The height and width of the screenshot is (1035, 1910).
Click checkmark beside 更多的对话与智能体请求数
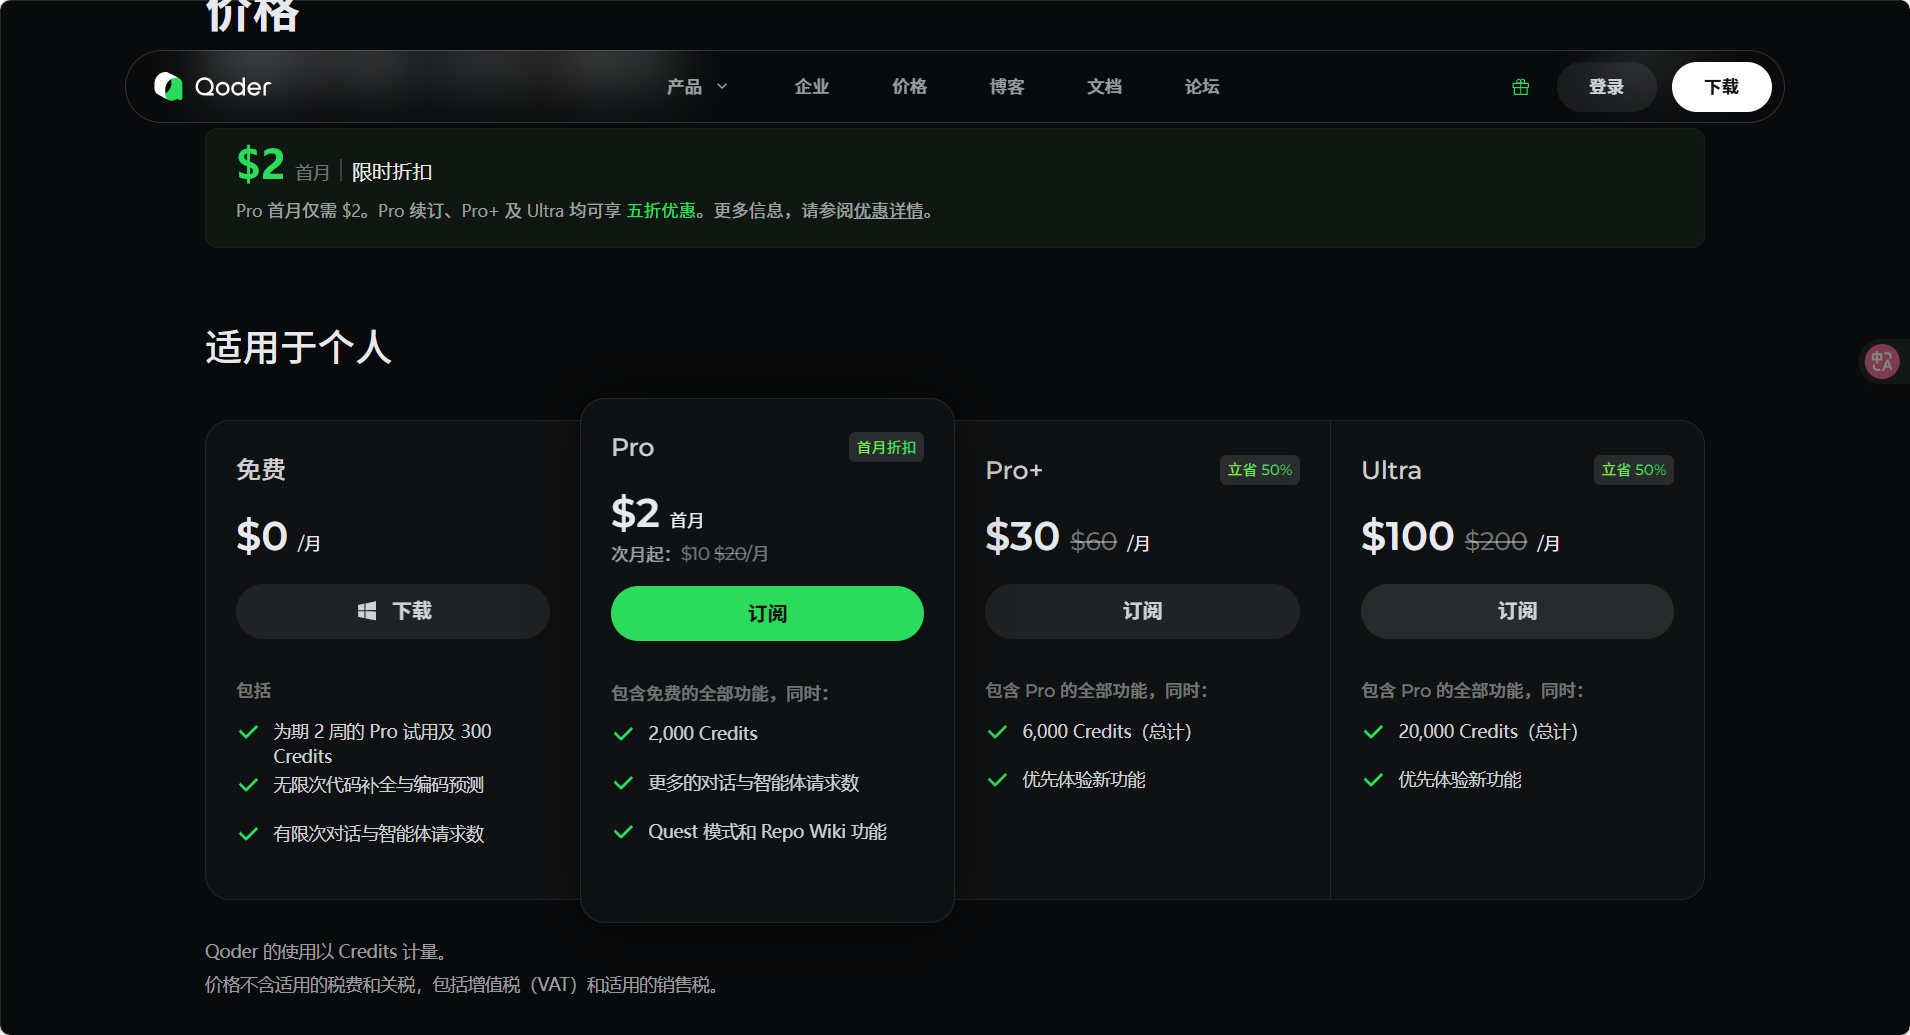coord(623,783)
